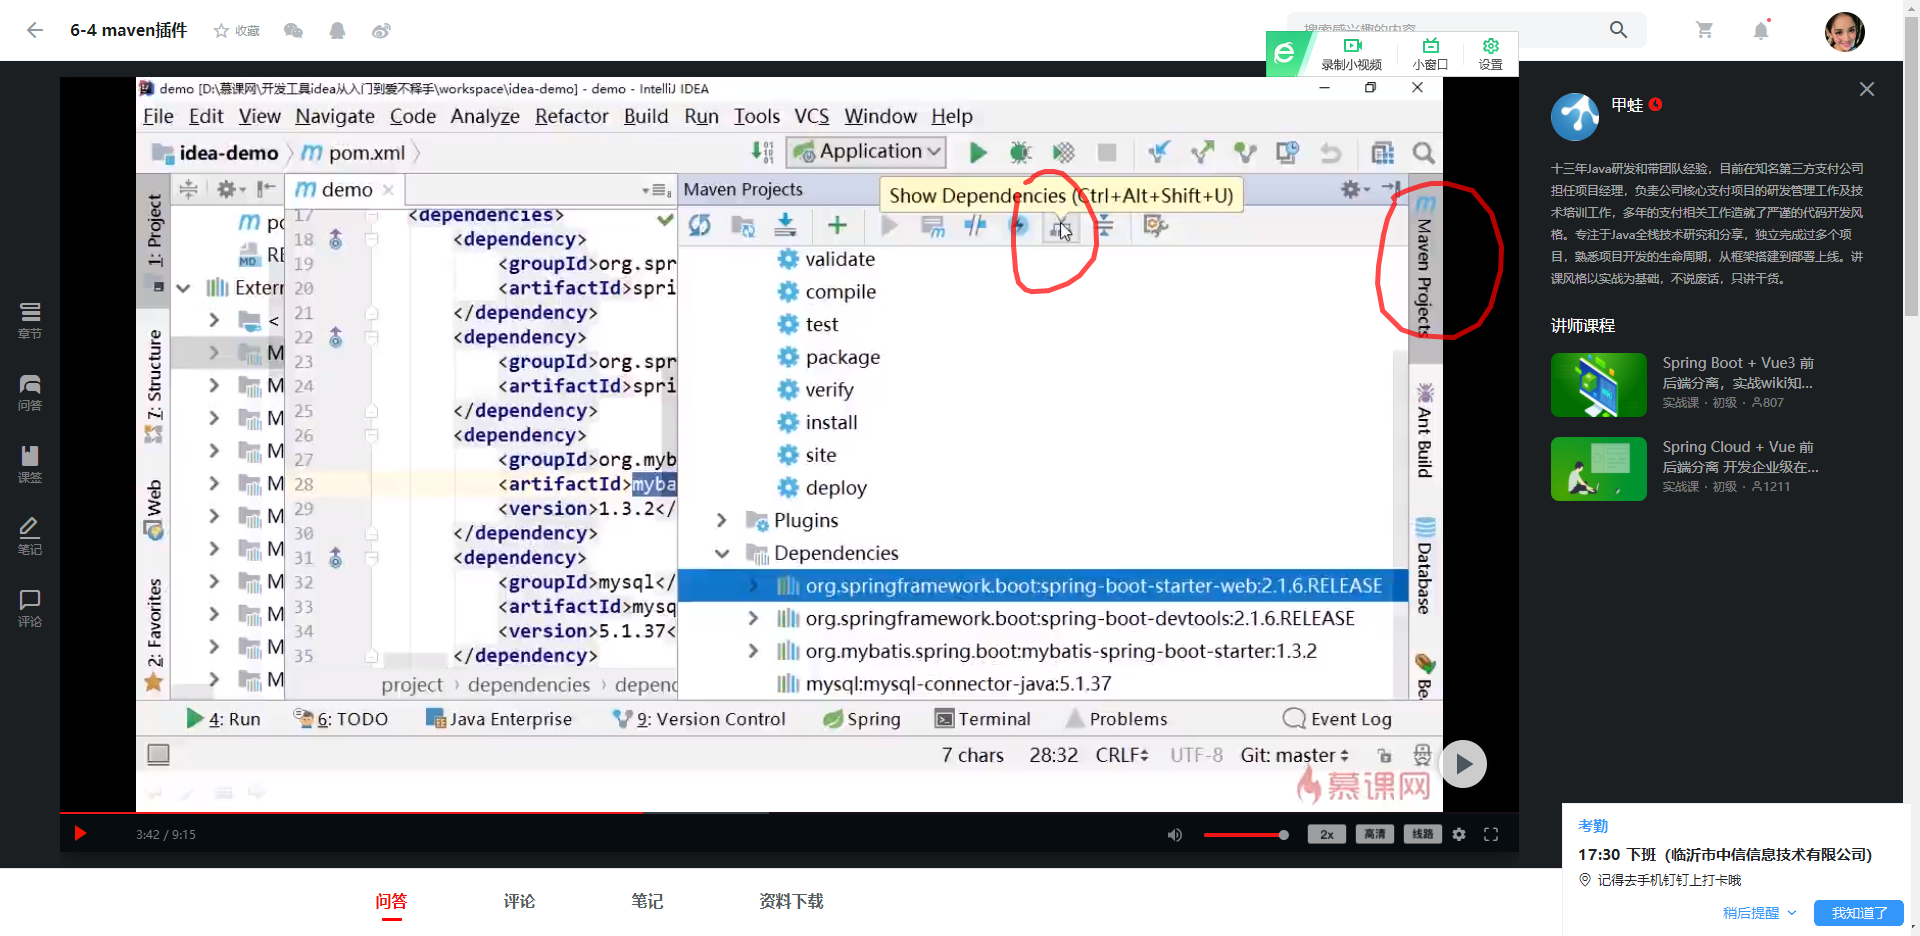Toggle video volume mute icon
The height and width of the screenshot is (936, 1920).
1174,834
